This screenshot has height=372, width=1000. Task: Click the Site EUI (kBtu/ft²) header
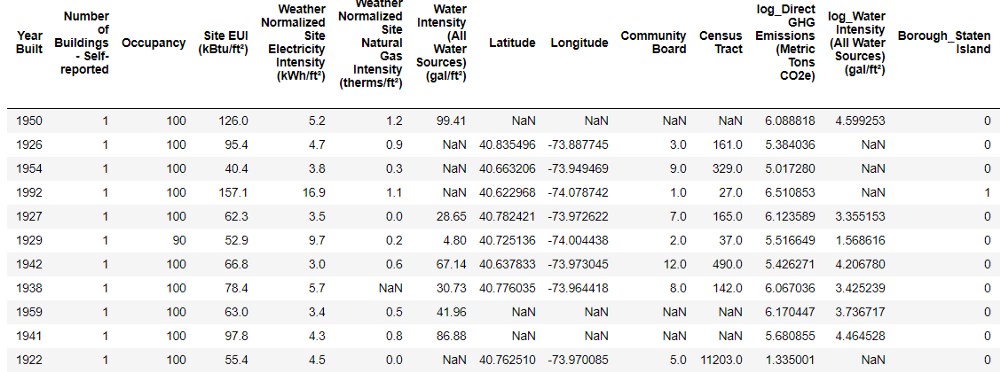pos(223,42)
